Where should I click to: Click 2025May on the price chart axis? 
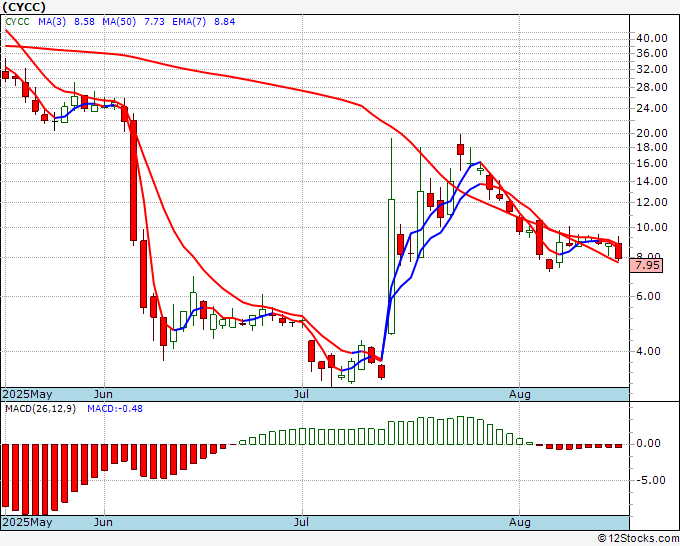(x=27, y=395)
